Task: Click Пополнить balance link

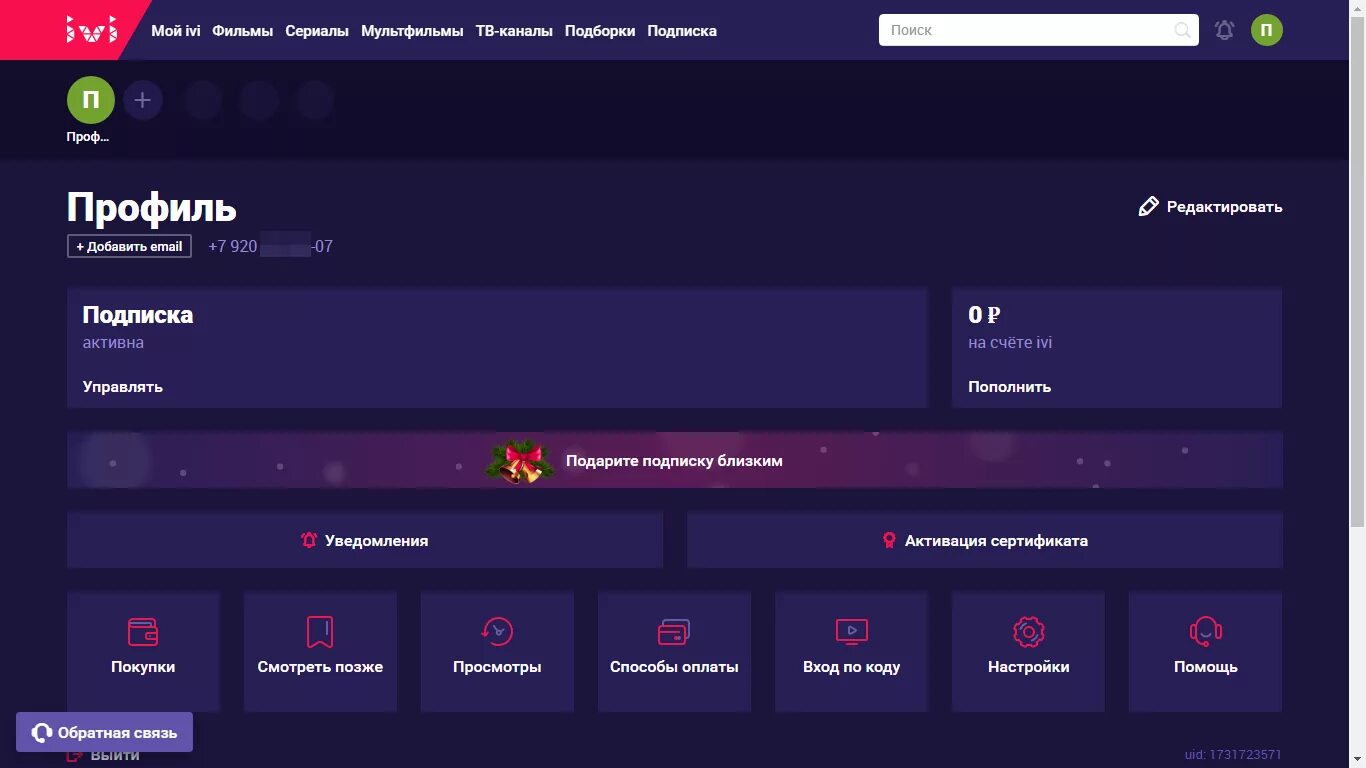Action: pyautogui.click(x=1009, y=387)
